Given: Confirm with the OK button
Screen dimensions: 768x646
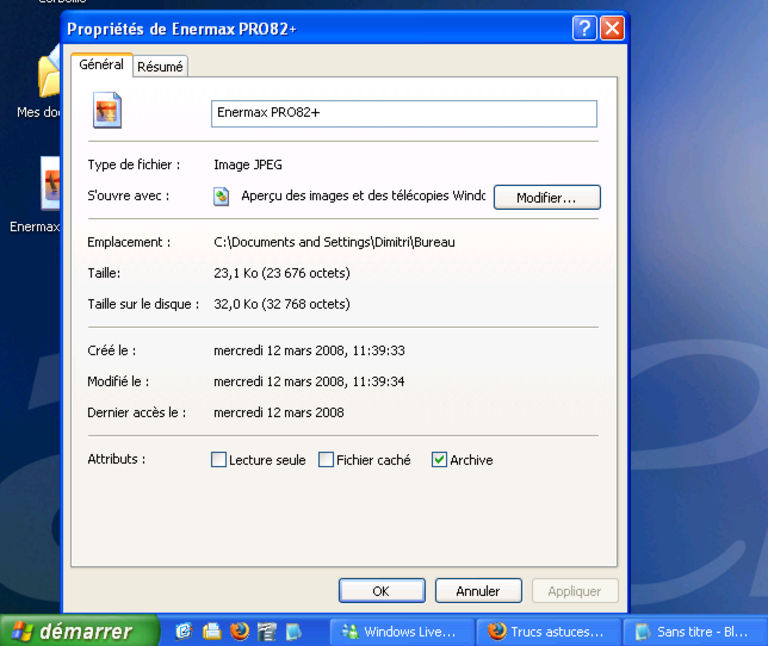Looking at the screenshot, I should click(x=382, y=591).
